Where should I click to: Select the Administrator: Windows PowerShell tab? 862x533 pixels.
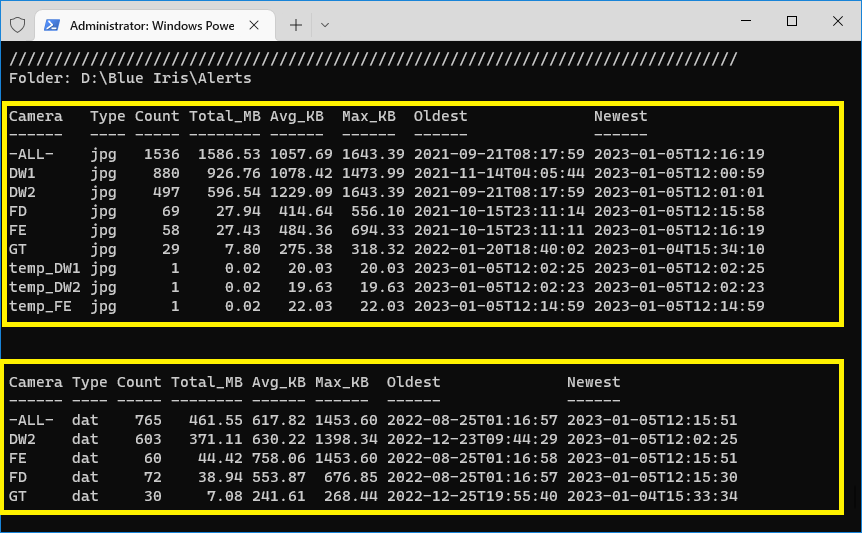[x=154, y=25]
